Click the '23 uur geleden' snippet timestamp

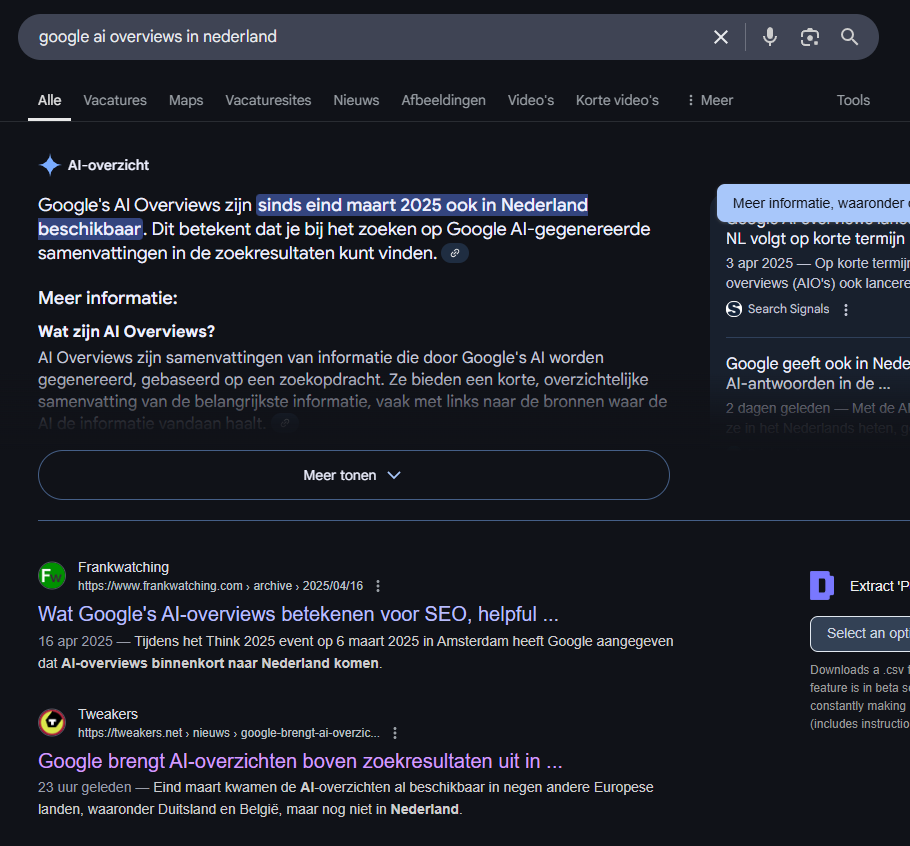click(85, 787)
